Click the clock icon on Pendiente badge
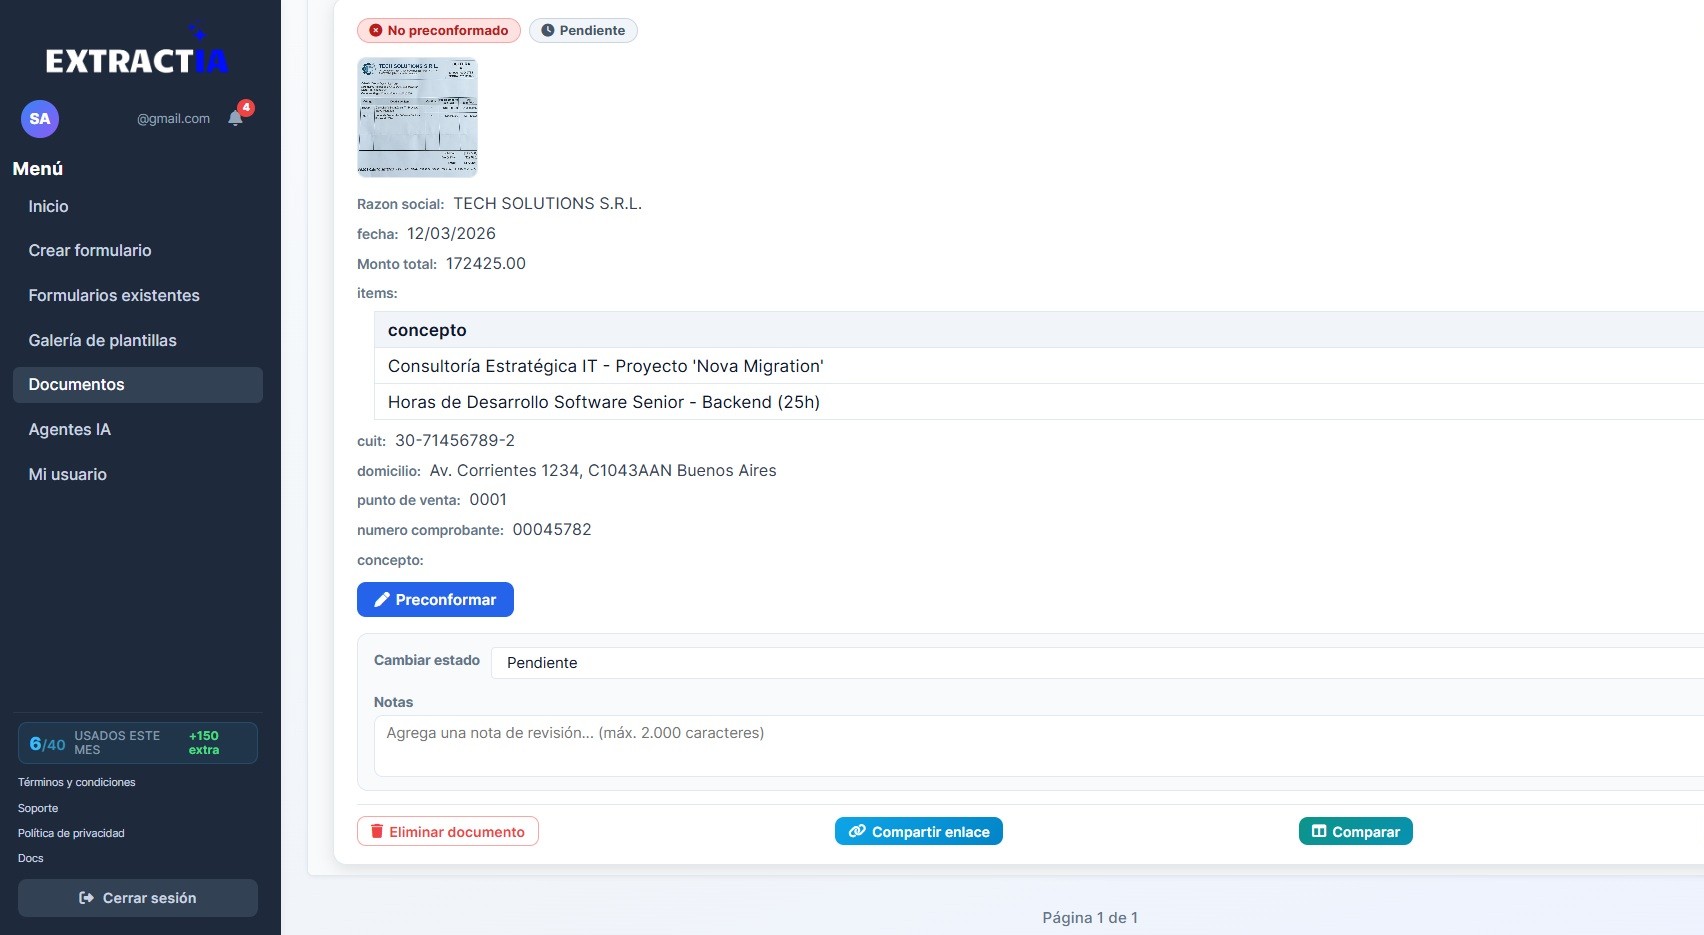The width and height of the screenshot is (1704, 935). coord(549,30)
